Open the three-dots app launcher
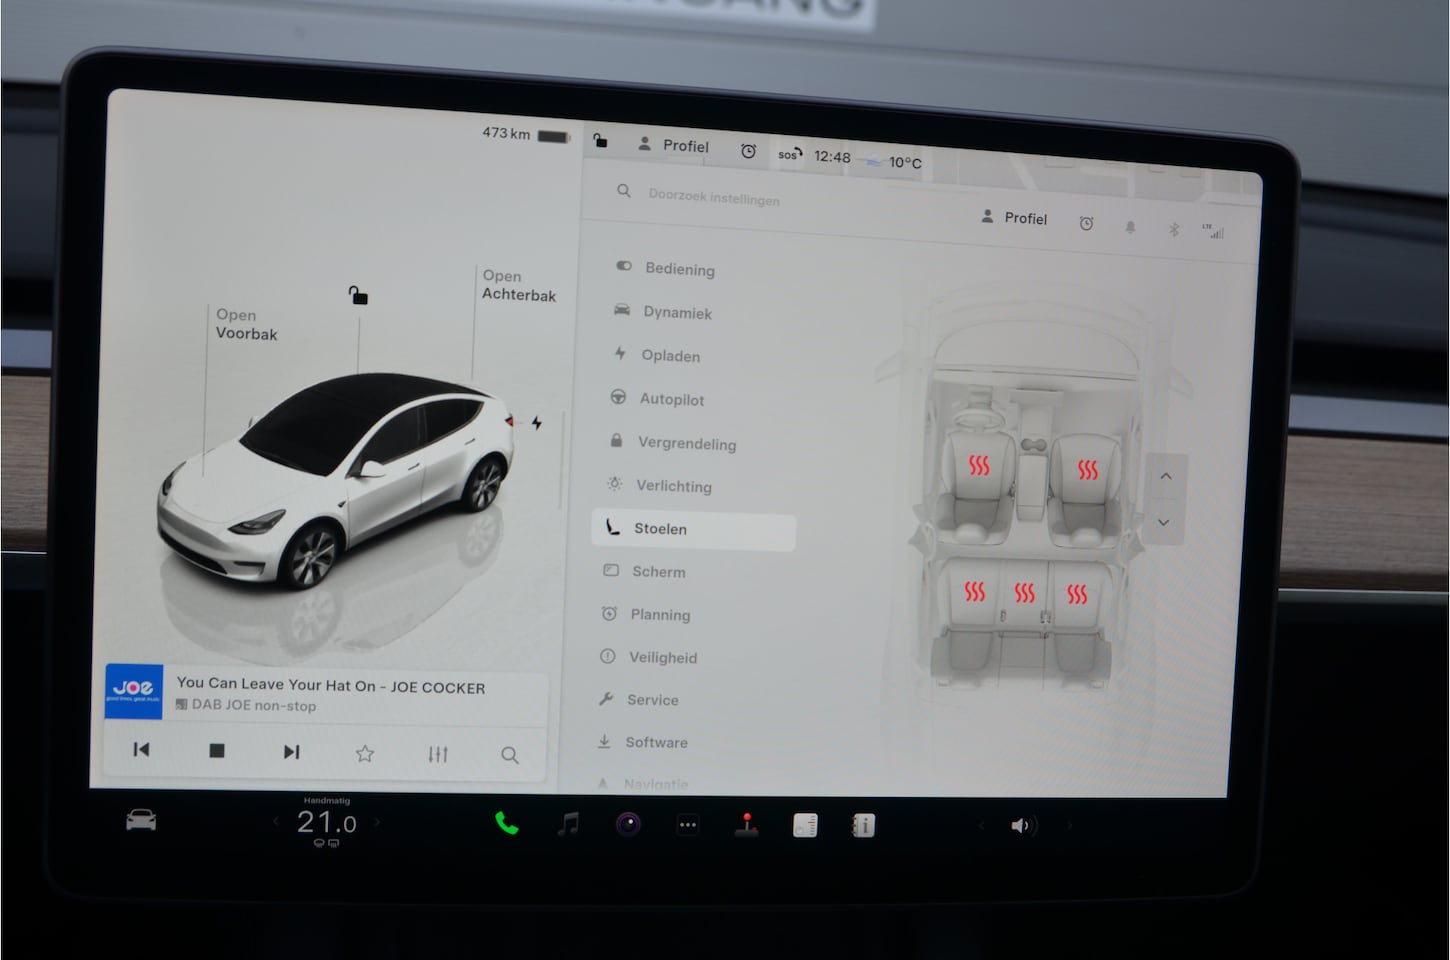 (x=687, y=825)
